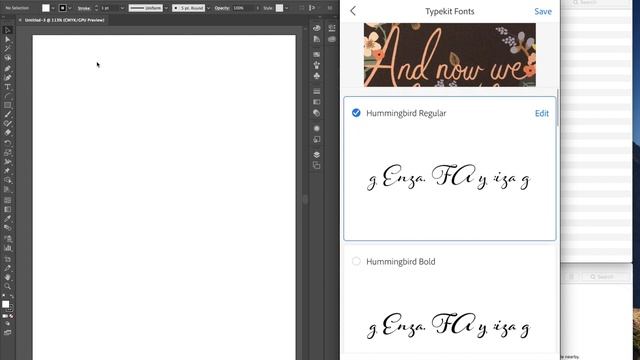
Task: Open the Brushes panel icon
Action: point(317,65)
